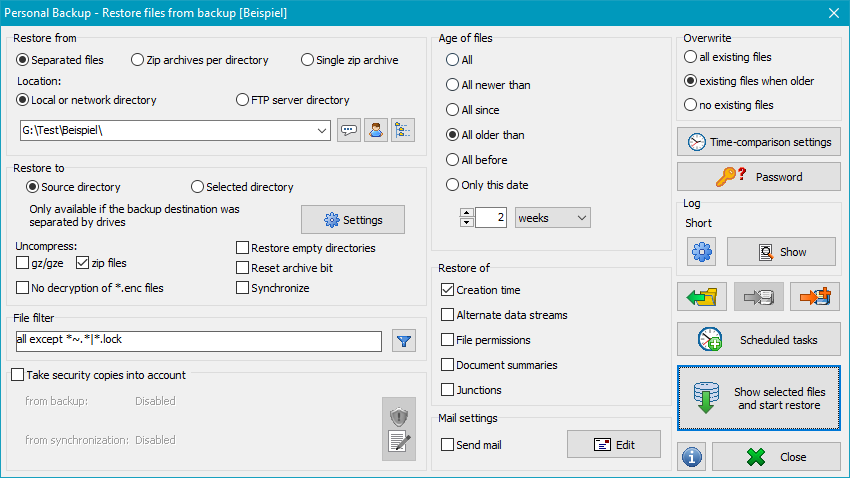Toggle Creation time checkbox
Image resolution: width=850 pixels, height=478 pixels.
(x=481, y=290)
